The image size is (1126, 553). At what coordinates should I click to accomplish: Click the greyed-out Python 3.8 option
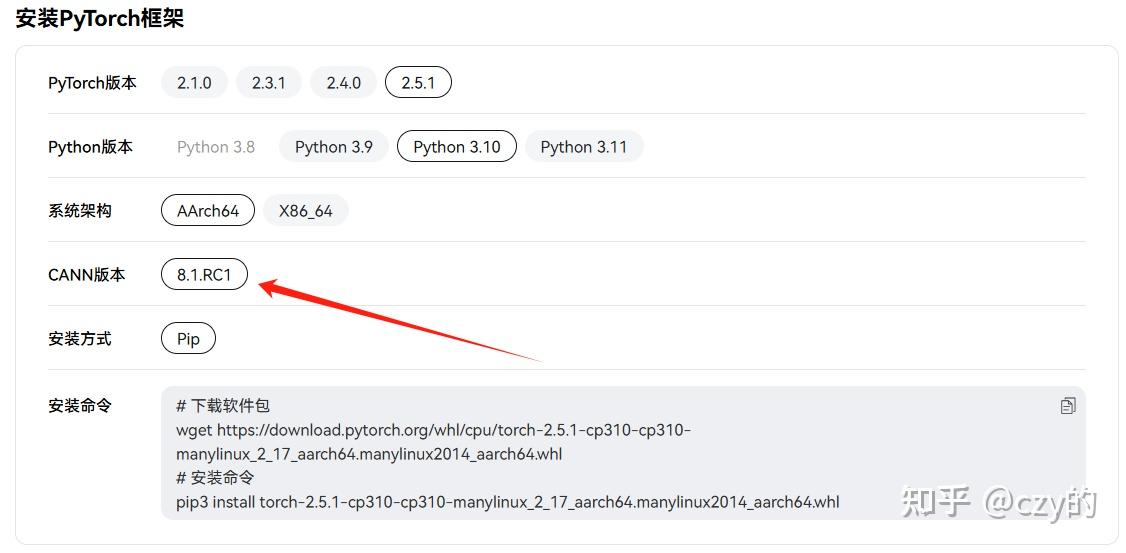pos(216,147)
